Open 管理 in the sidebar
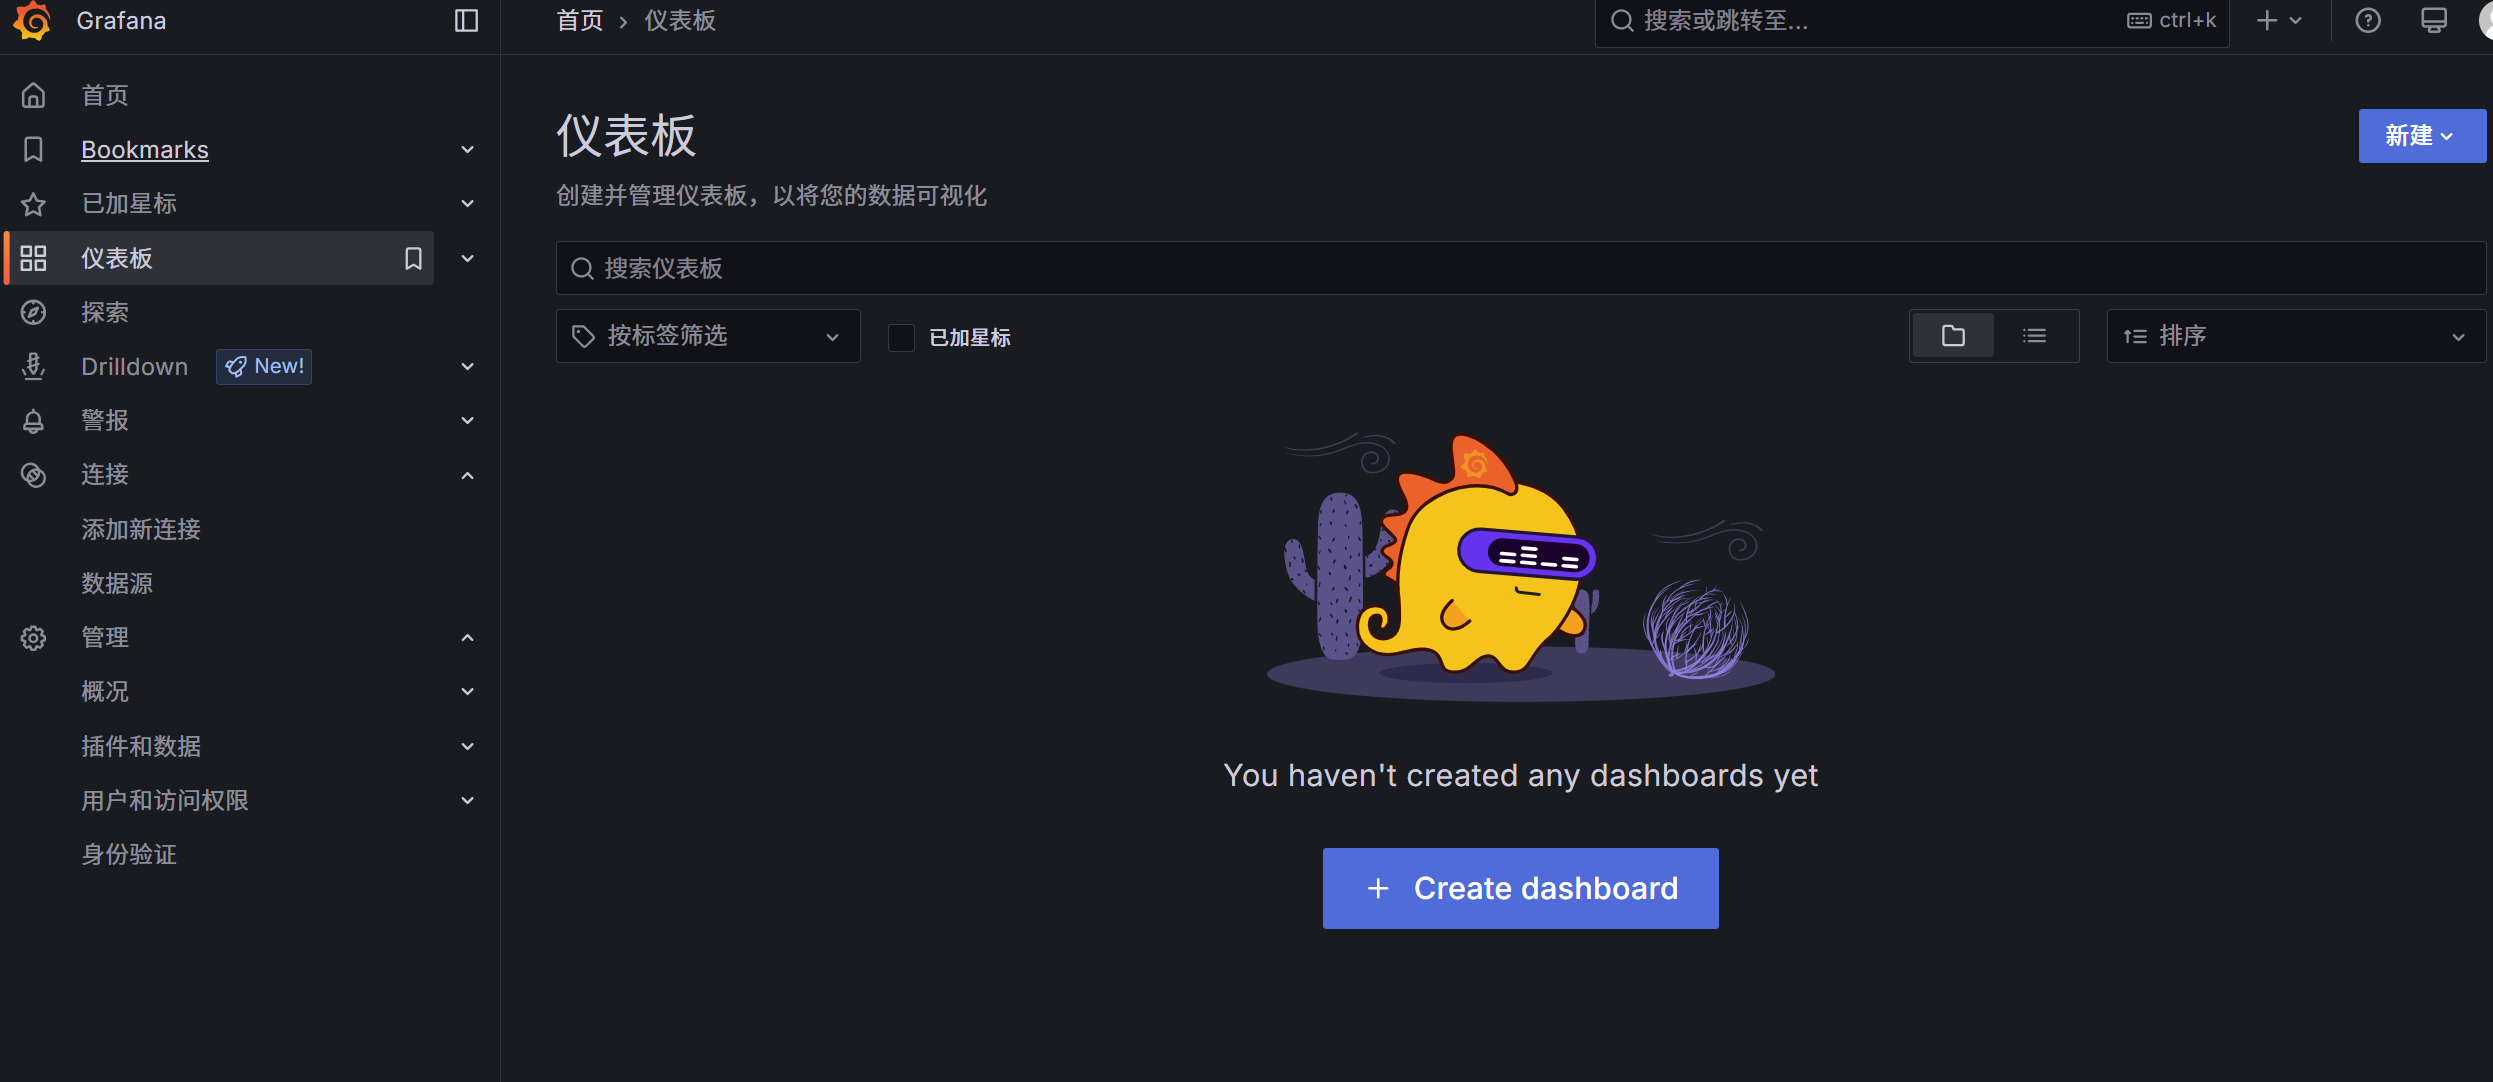 point(105,637)
